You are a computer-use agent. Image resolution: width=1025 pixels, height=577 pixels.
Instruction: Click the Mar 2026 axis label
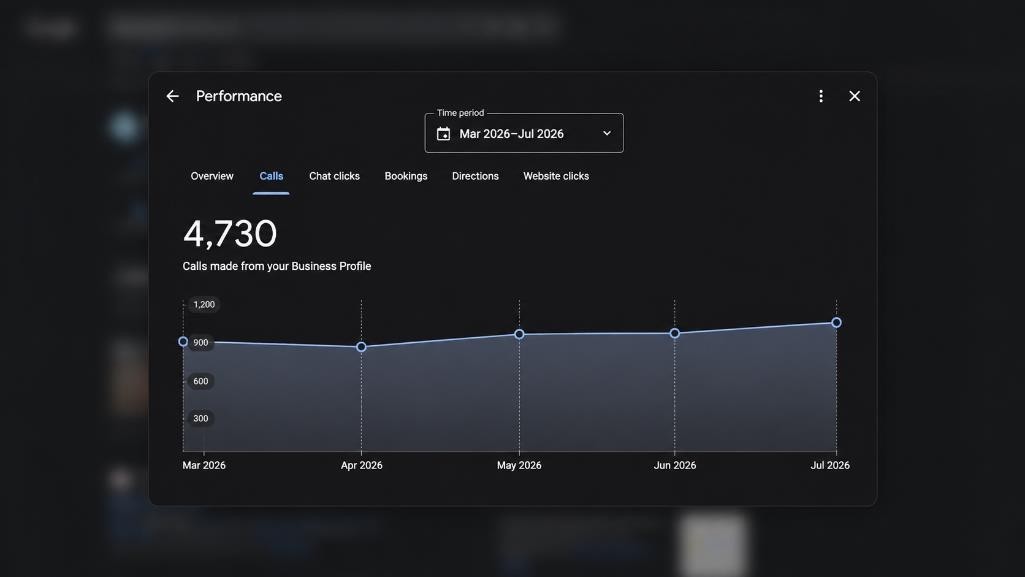pos(204,465)
